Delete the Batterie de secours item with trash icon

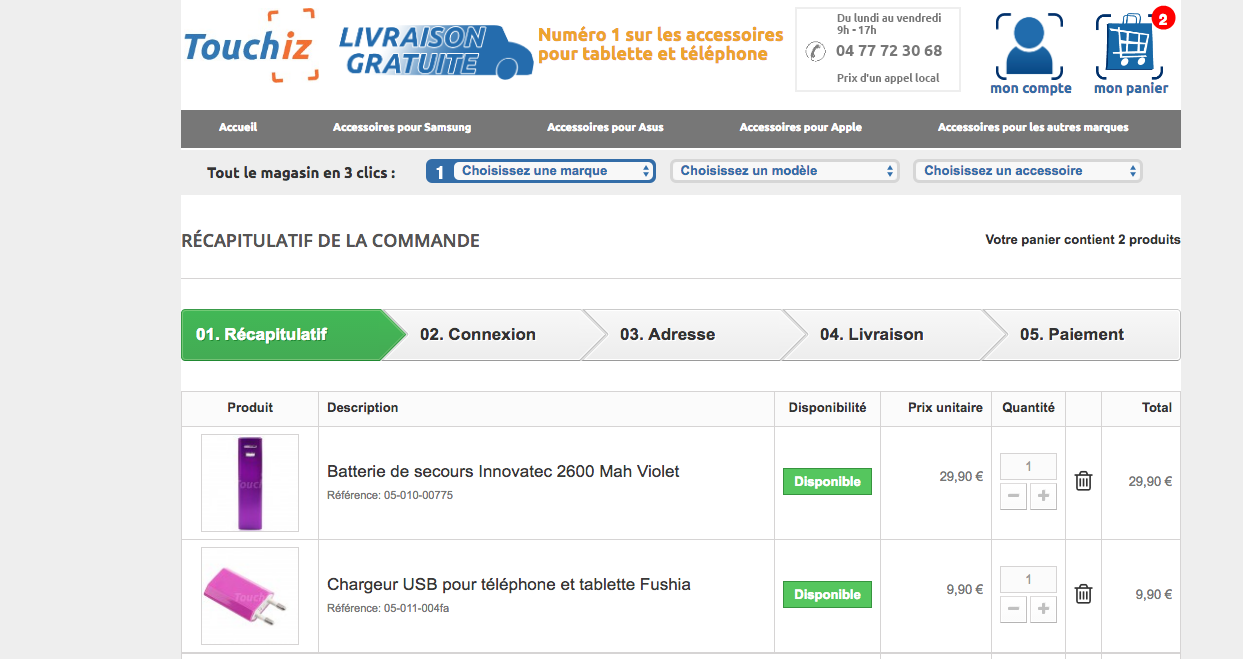tap(1083, 481)
